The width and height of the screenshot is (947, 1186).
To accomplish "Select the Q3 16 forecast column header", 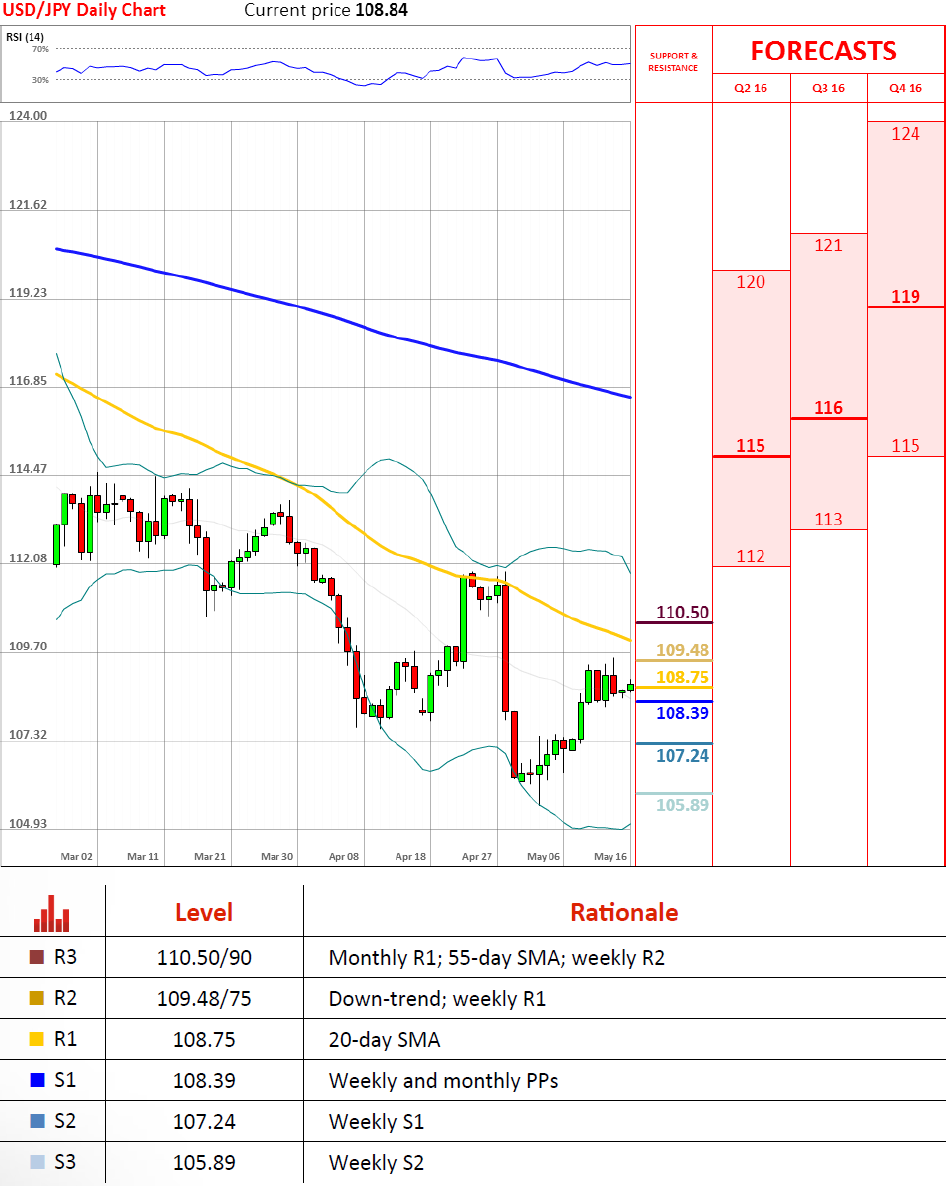I will click(x=828, y=88).
